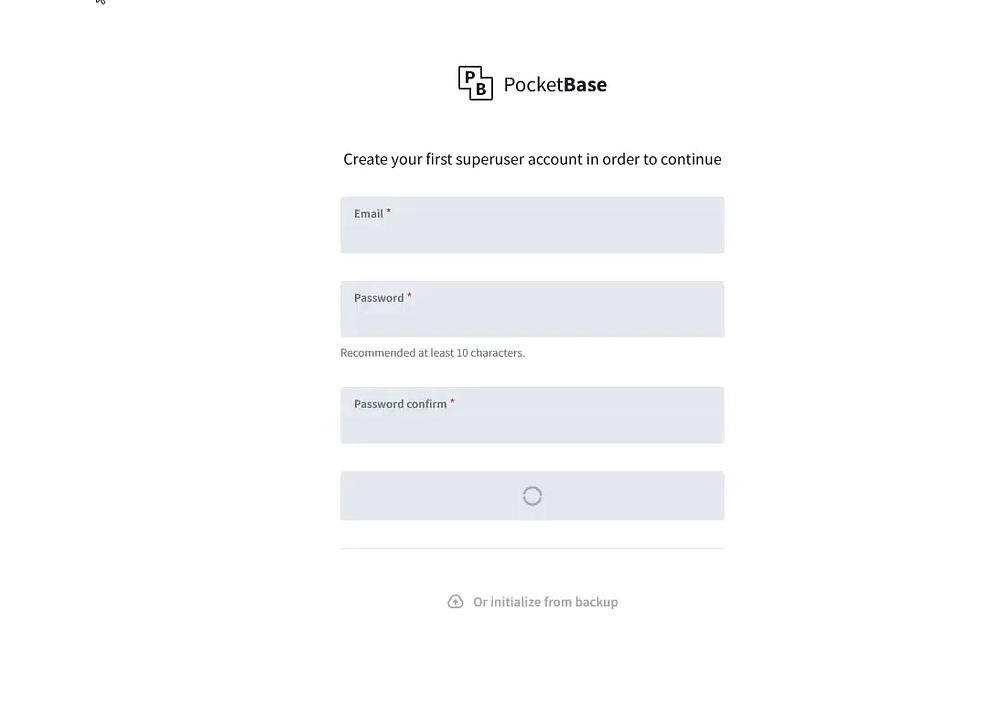1000x716 pixels.
Task: Click the Or initialize from backup text
Action: point(546,601)
